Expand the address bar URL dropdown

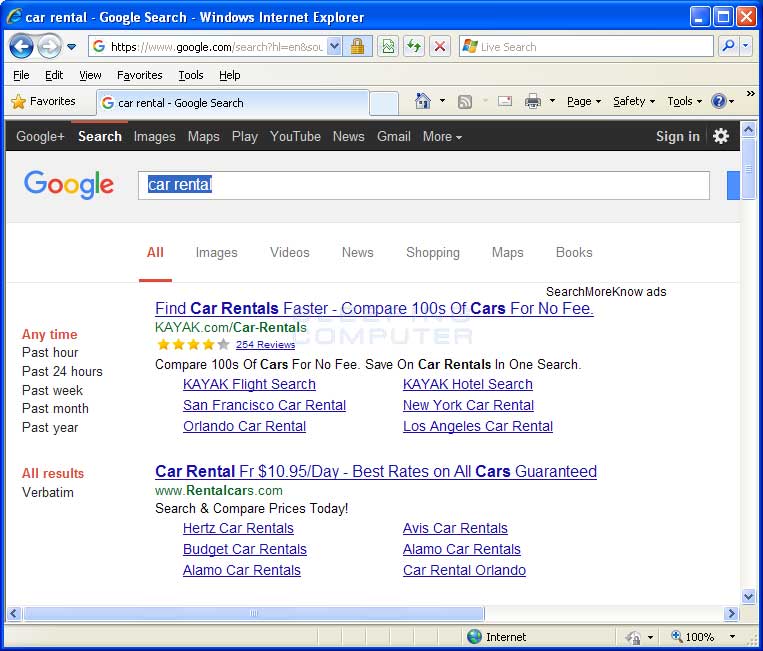[334, 47]
